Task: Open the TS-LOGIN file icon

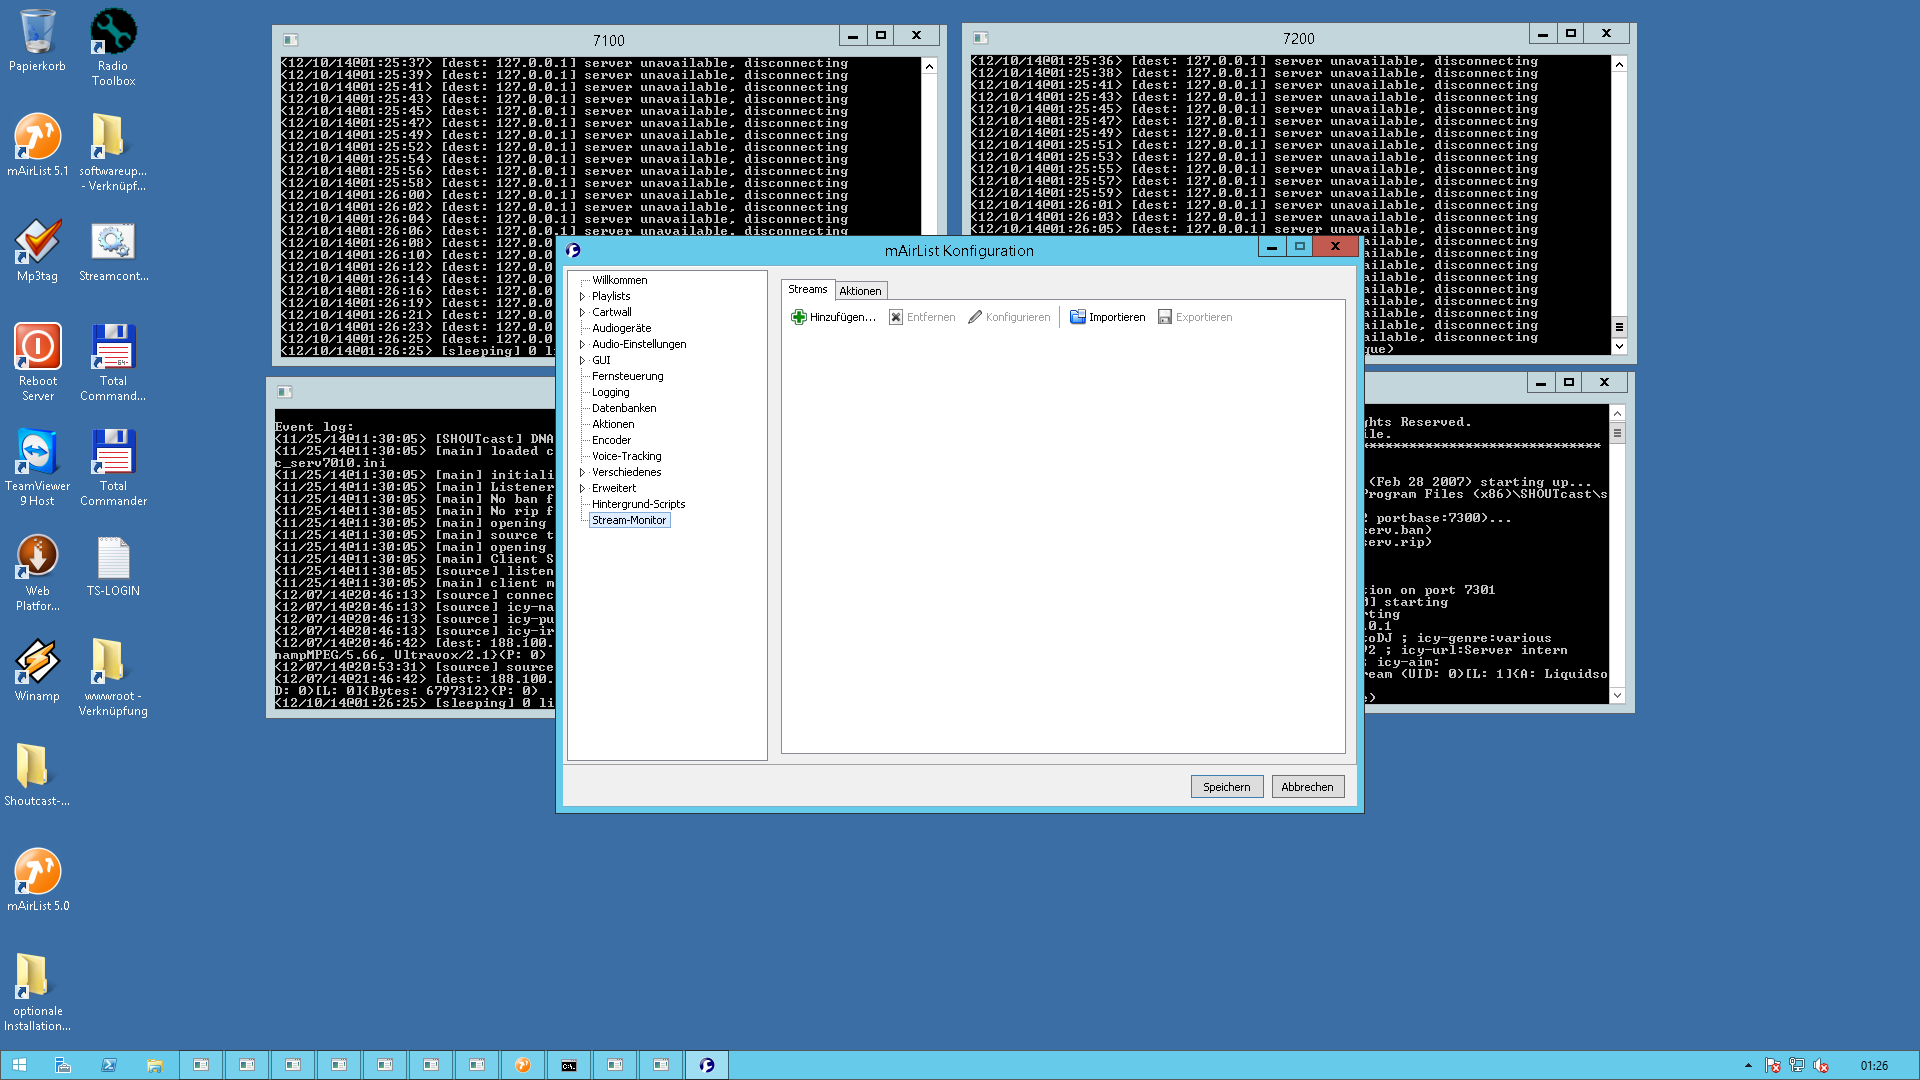Action: point(113,559)
